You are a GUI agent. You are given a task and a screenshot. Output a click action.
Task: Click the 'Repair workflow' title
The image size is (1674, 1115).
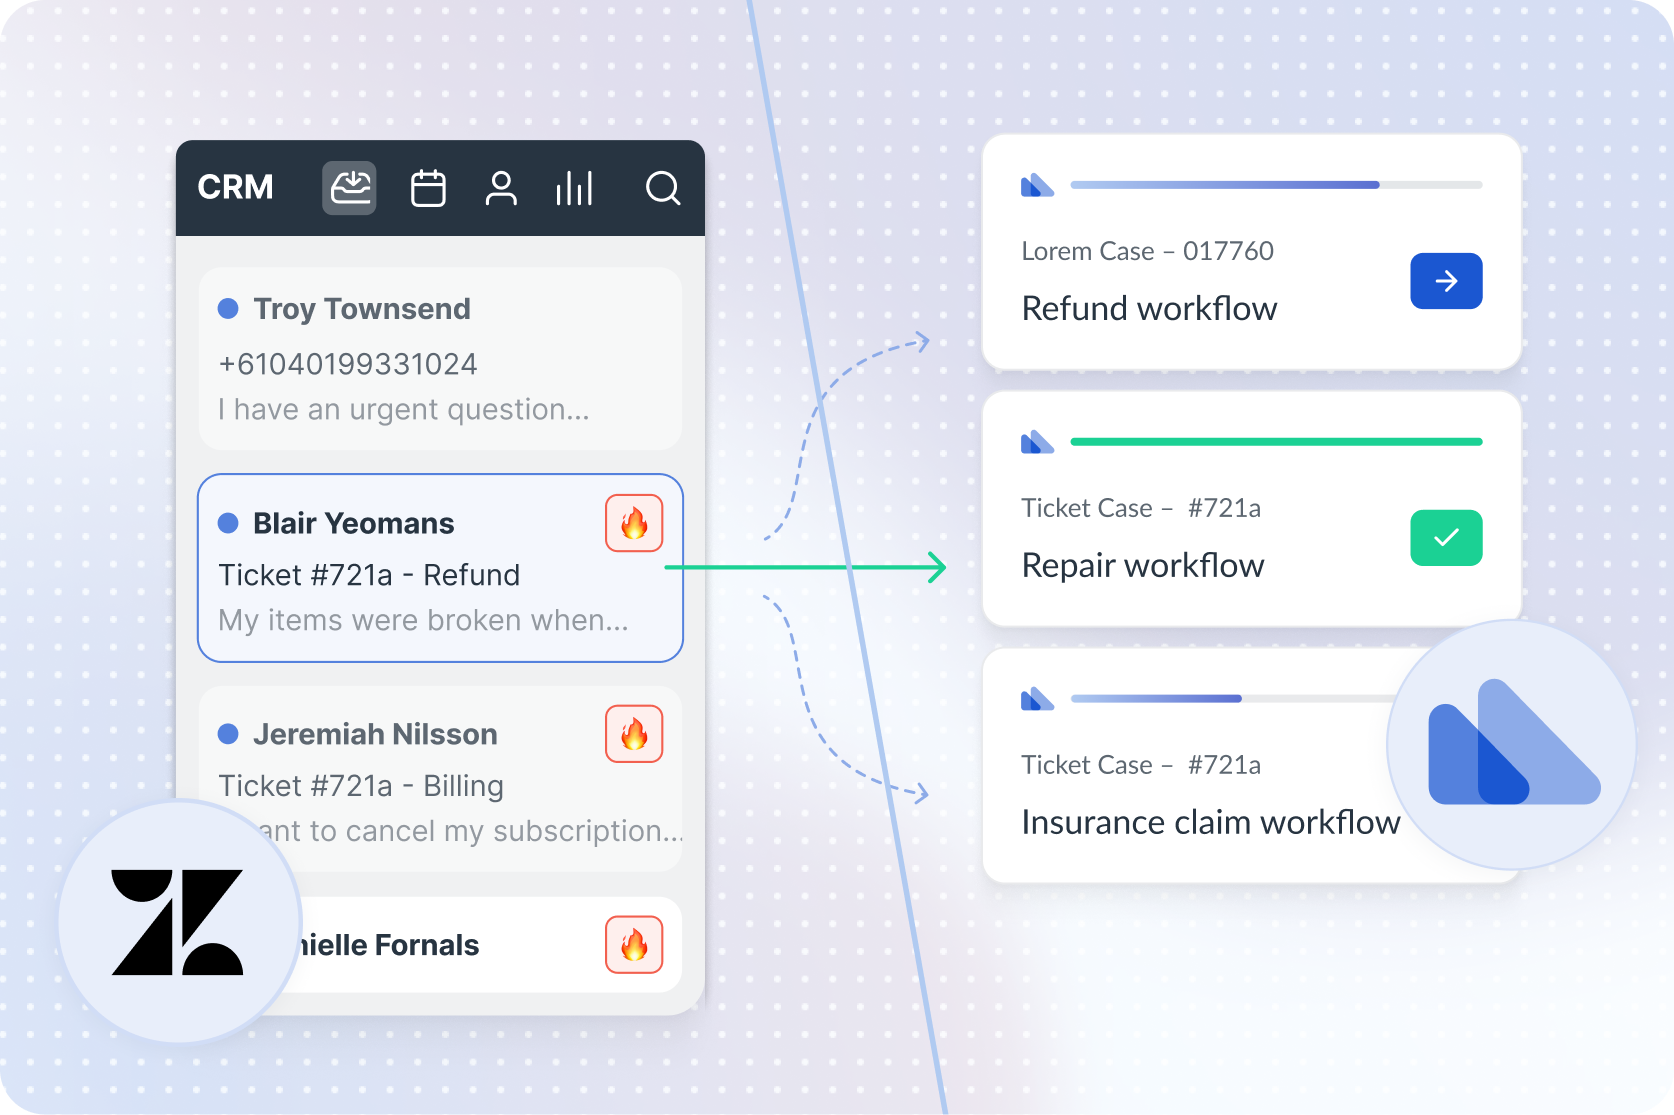pyautogui.click(x=1143, y=565)
